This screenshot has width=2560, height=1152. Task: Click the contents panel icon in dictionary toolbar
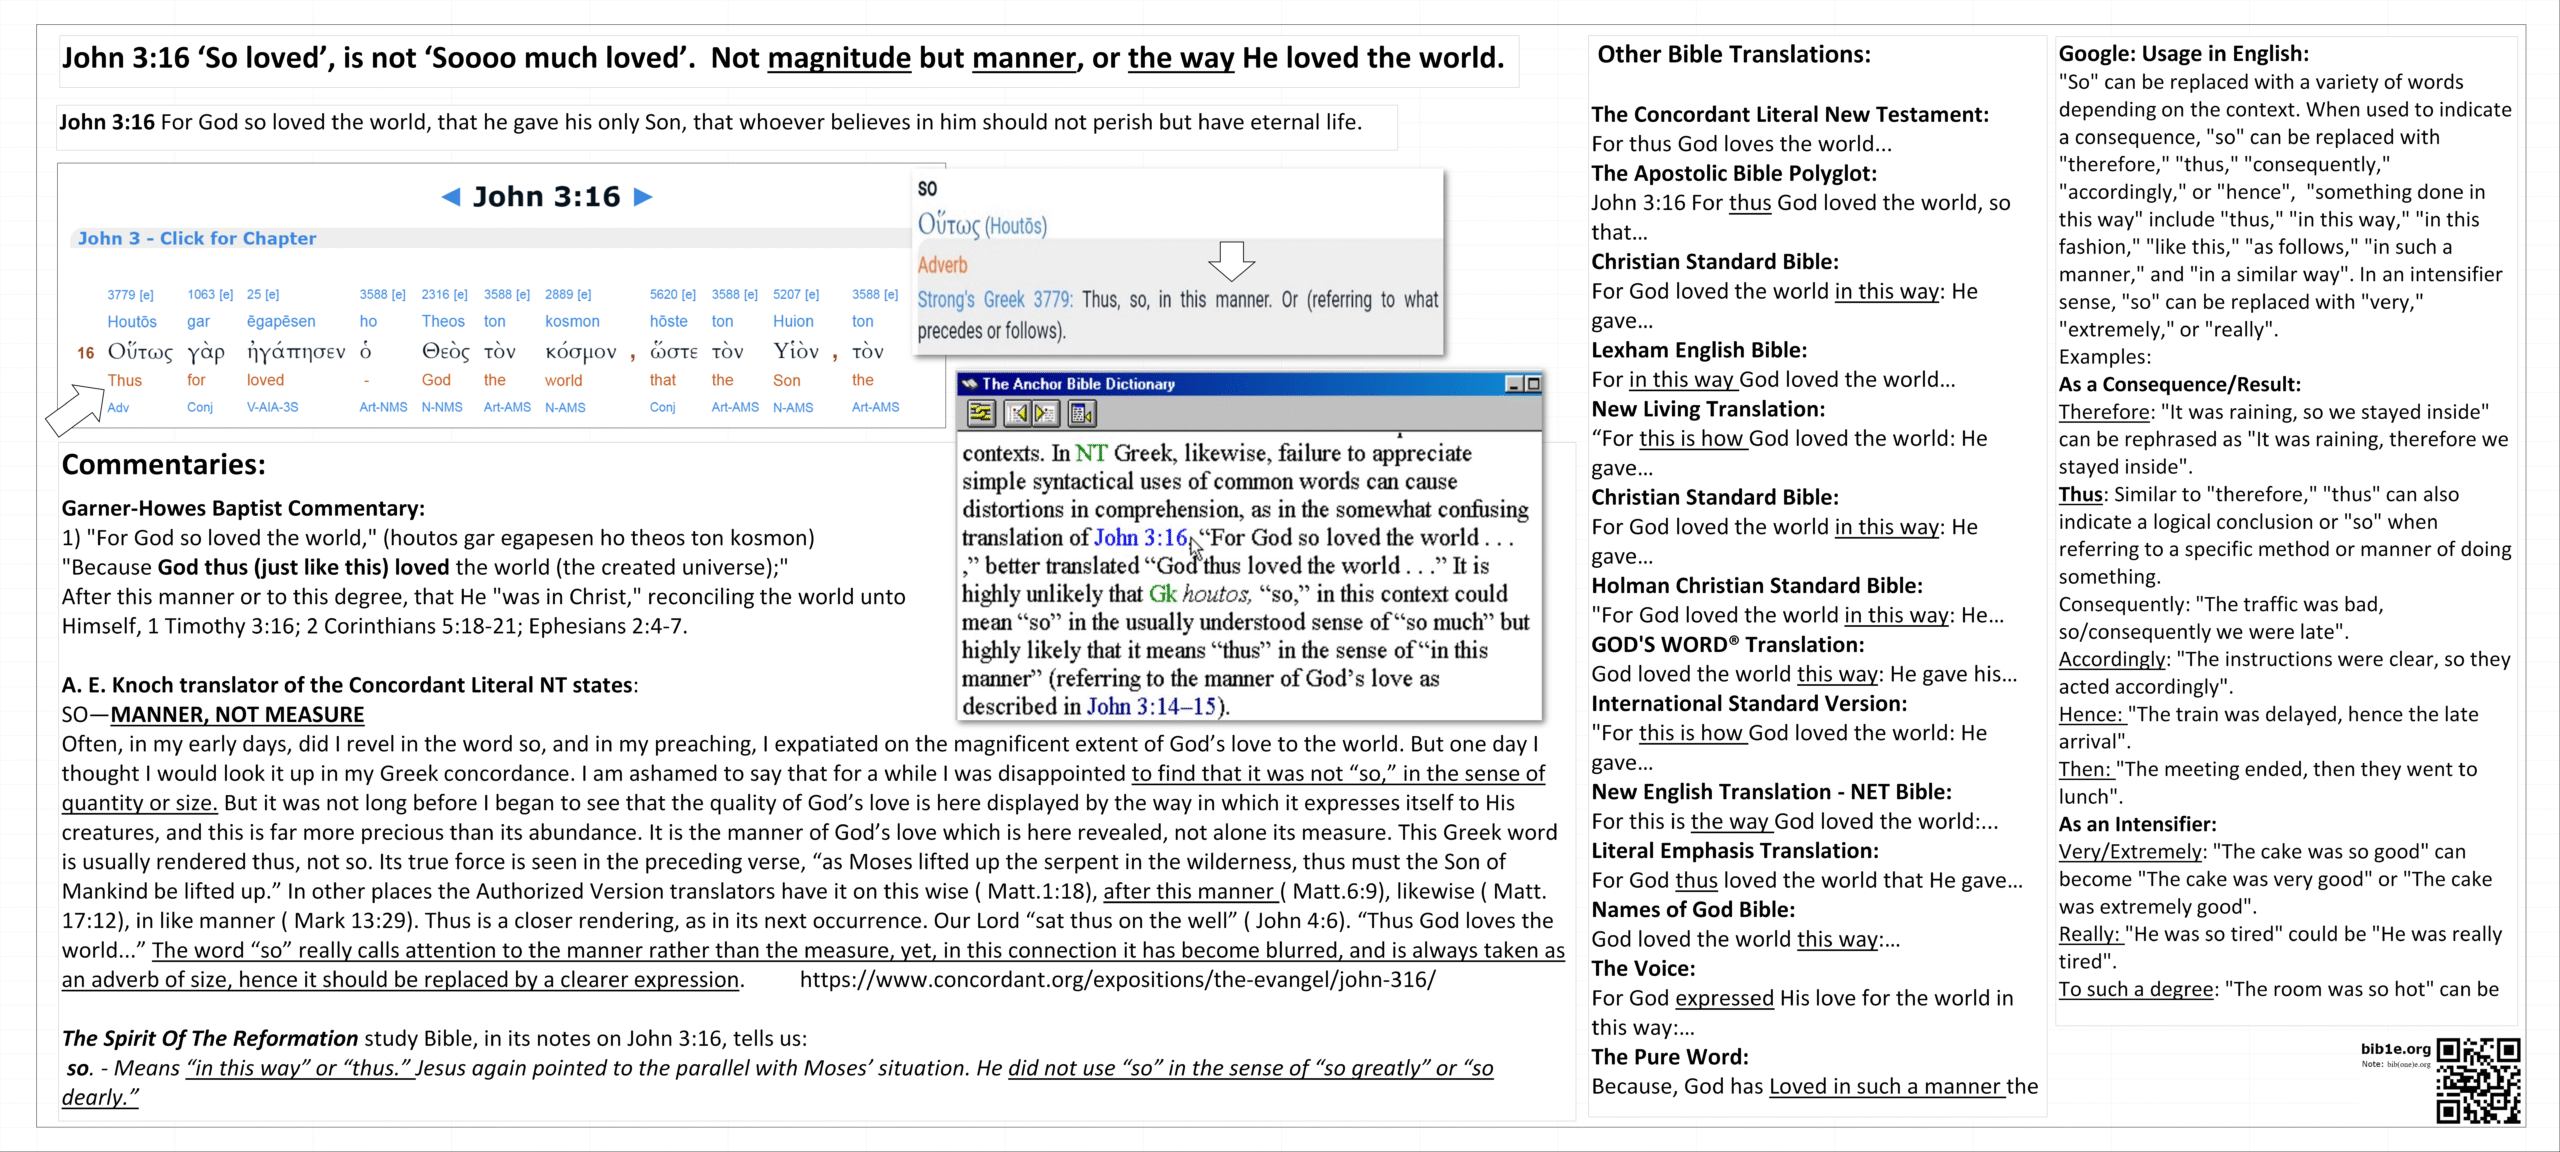click(1081, 413)
